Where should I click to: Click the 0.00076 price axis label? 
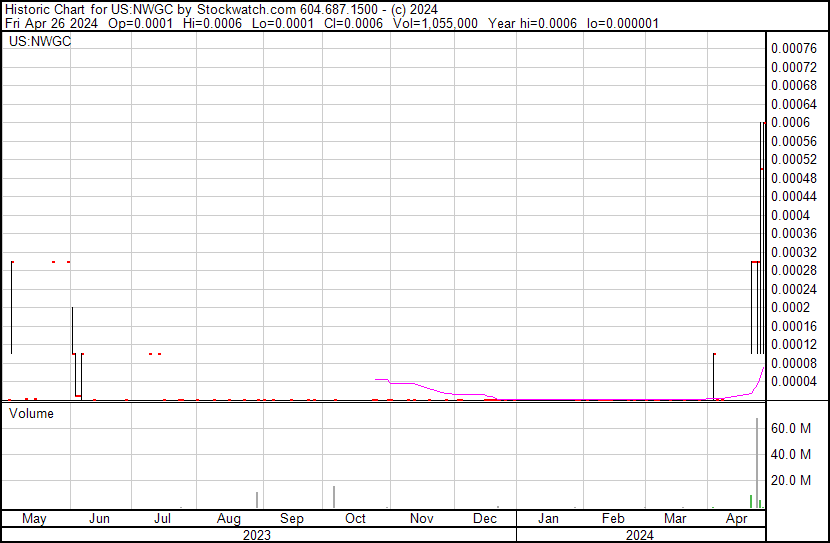pyautogui.click(x=793, y=48)
